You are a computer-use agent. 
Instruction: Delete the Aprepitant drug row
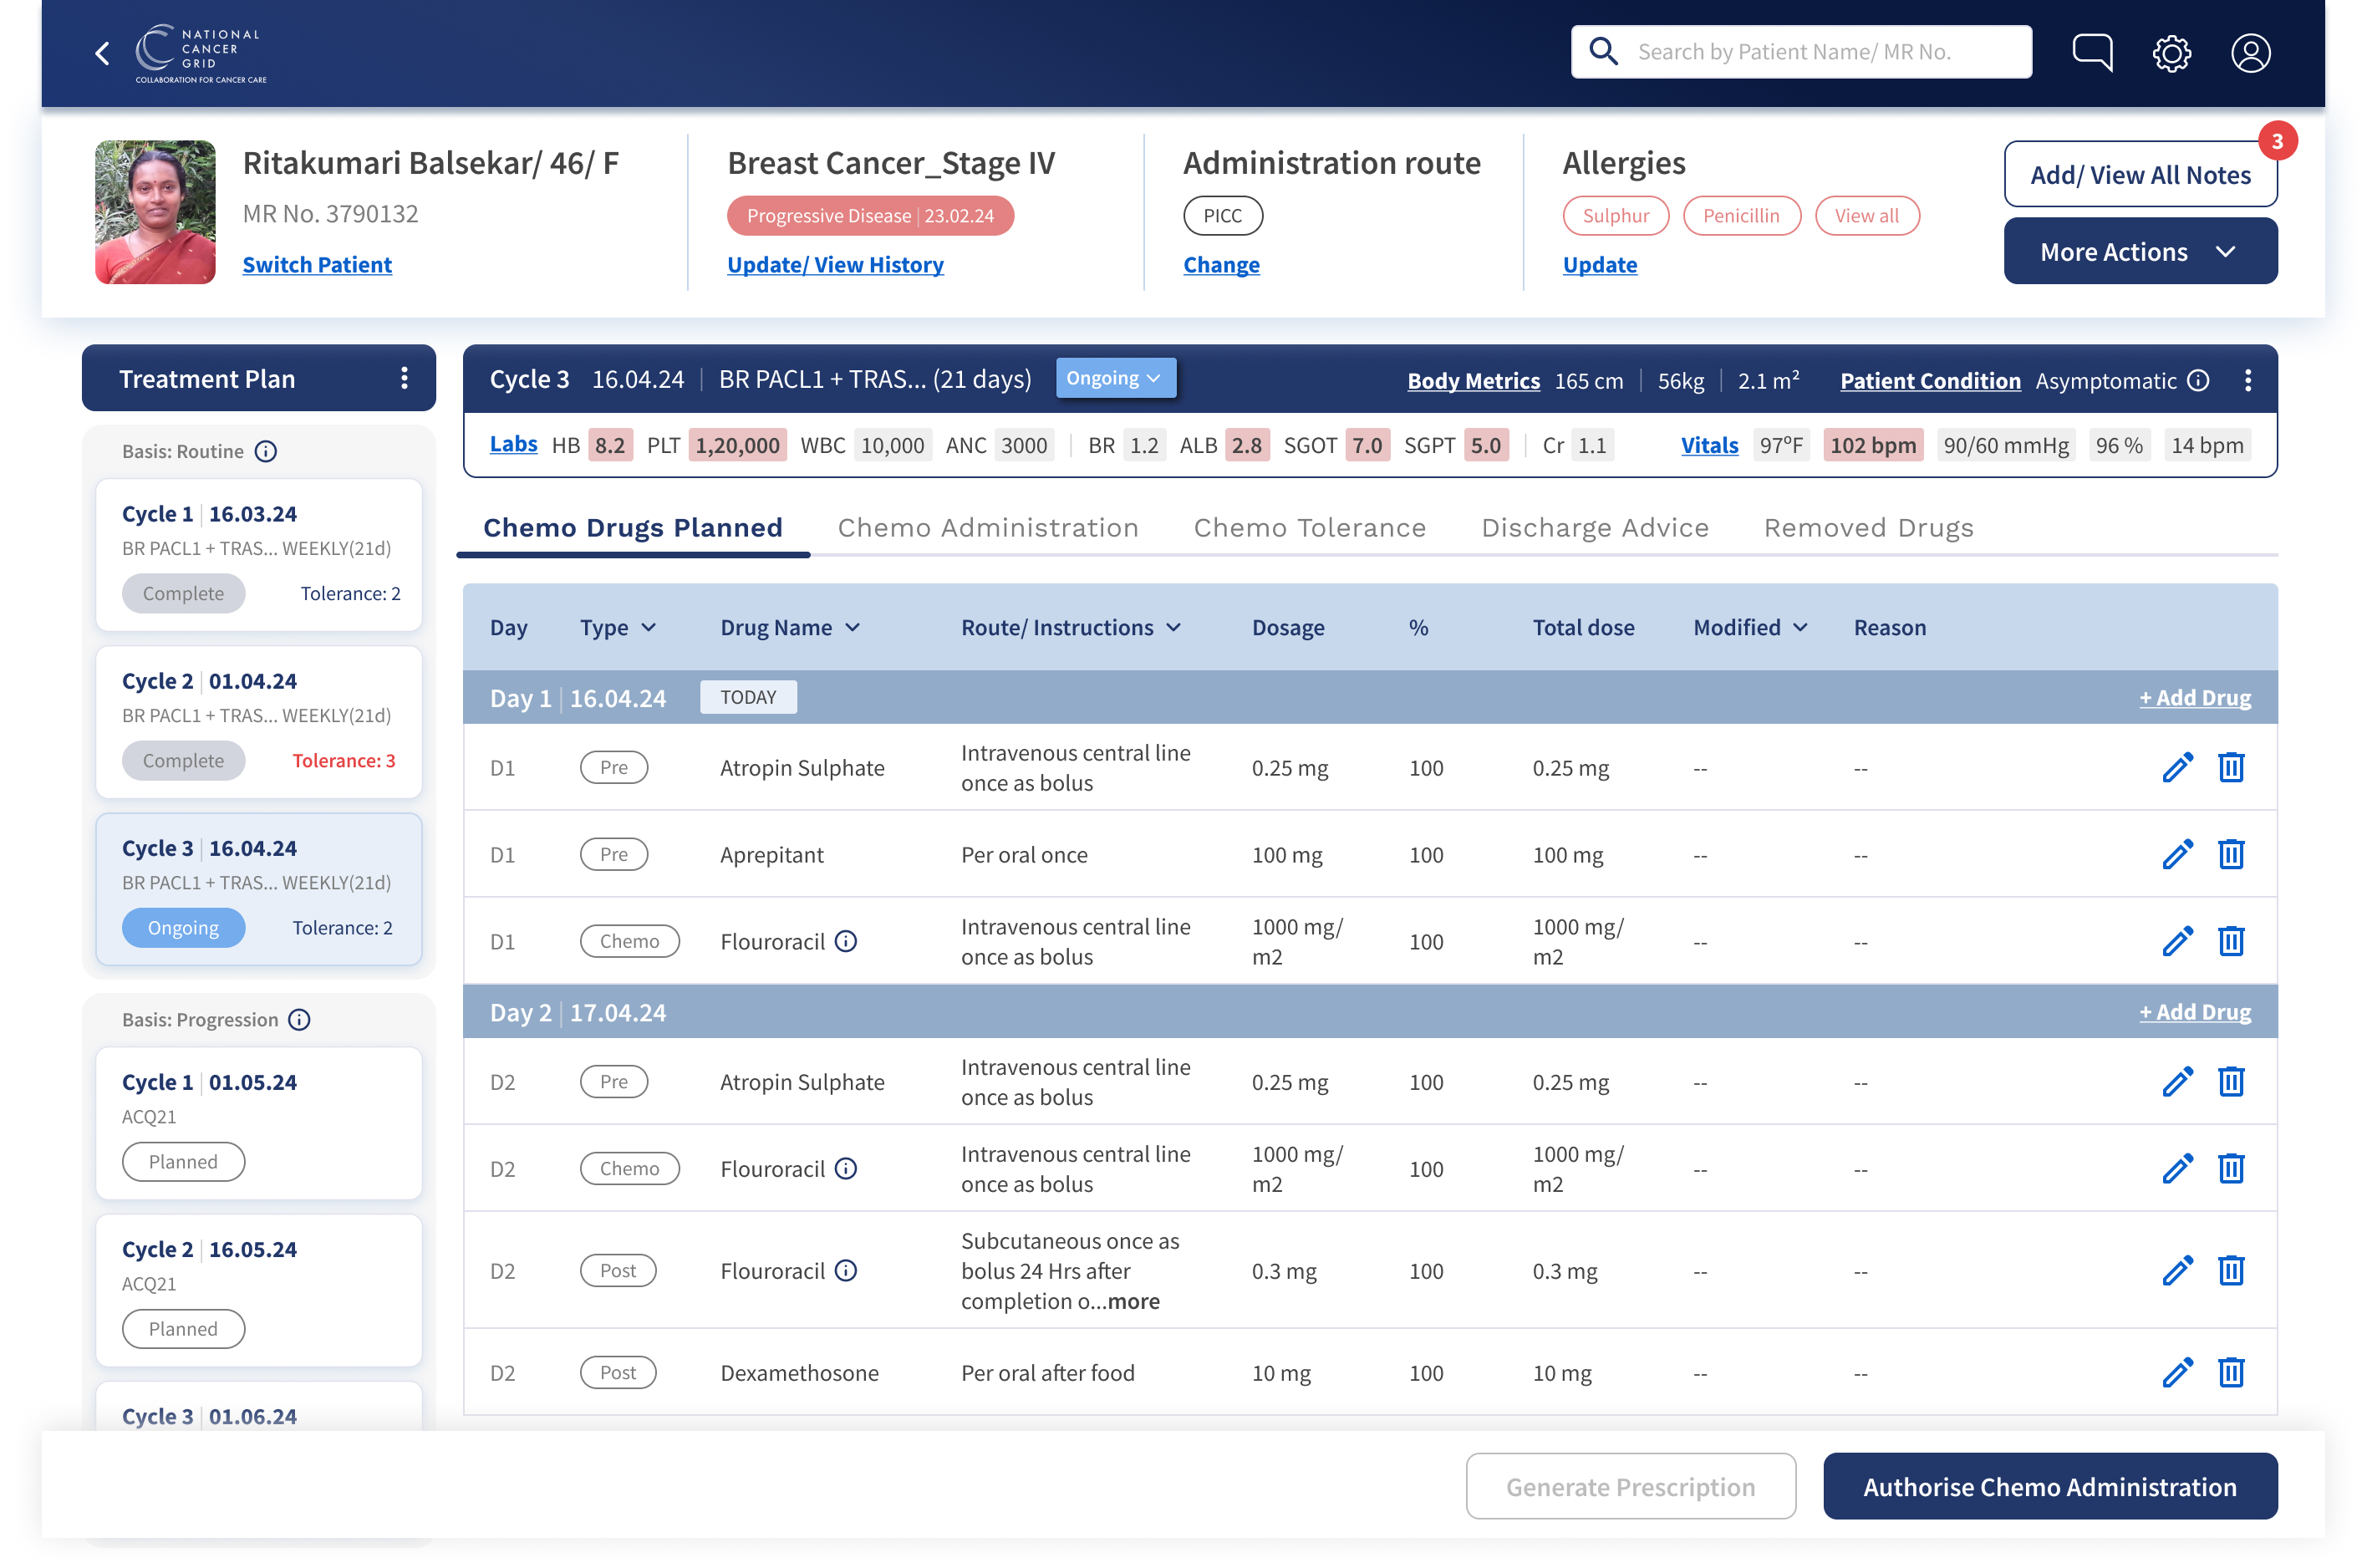2232,854
